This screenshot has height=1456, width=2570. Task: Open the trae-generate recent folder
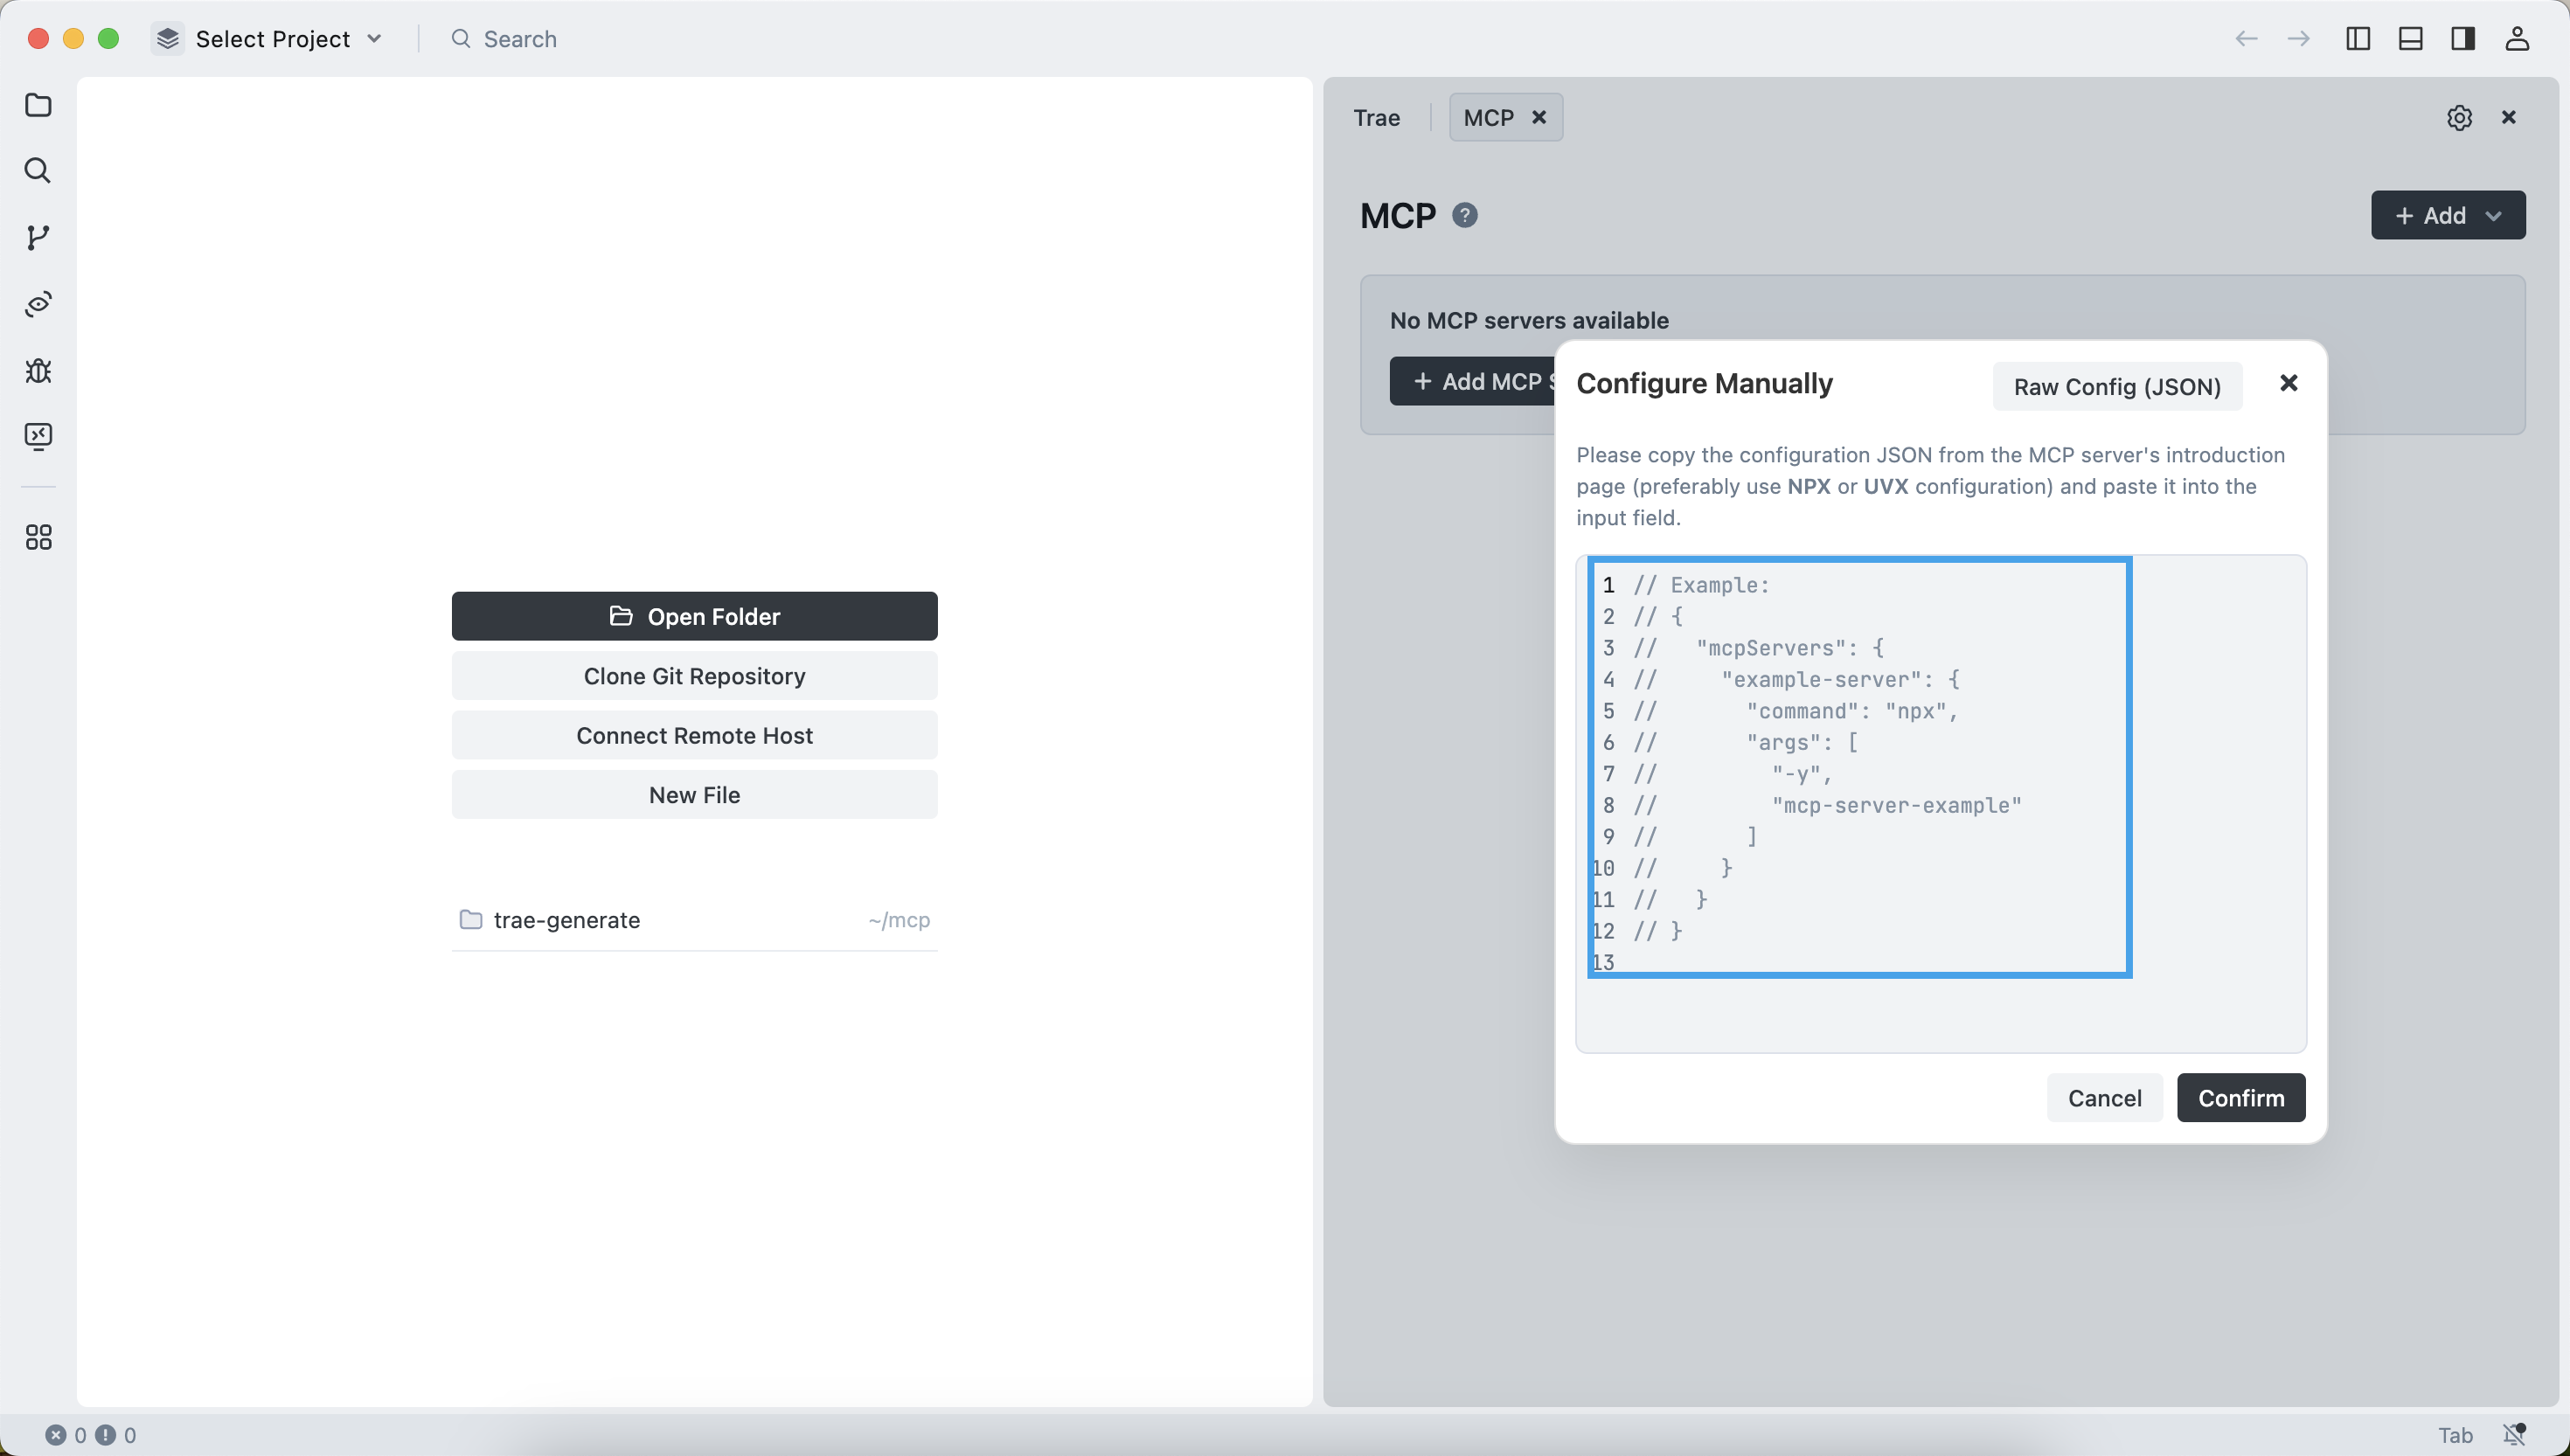click(x=566, y=920)
